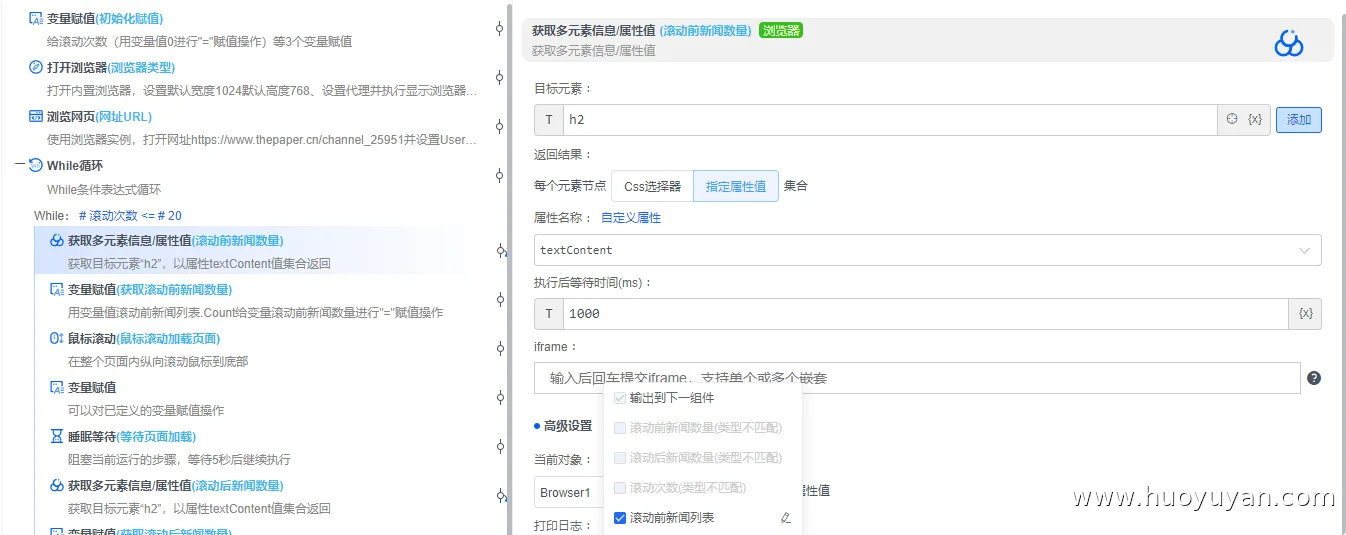Click the (滚动前新闻数量) header link
This screenshot has width=1346, height=535.
pyautogui.click(x=706, y=30)
